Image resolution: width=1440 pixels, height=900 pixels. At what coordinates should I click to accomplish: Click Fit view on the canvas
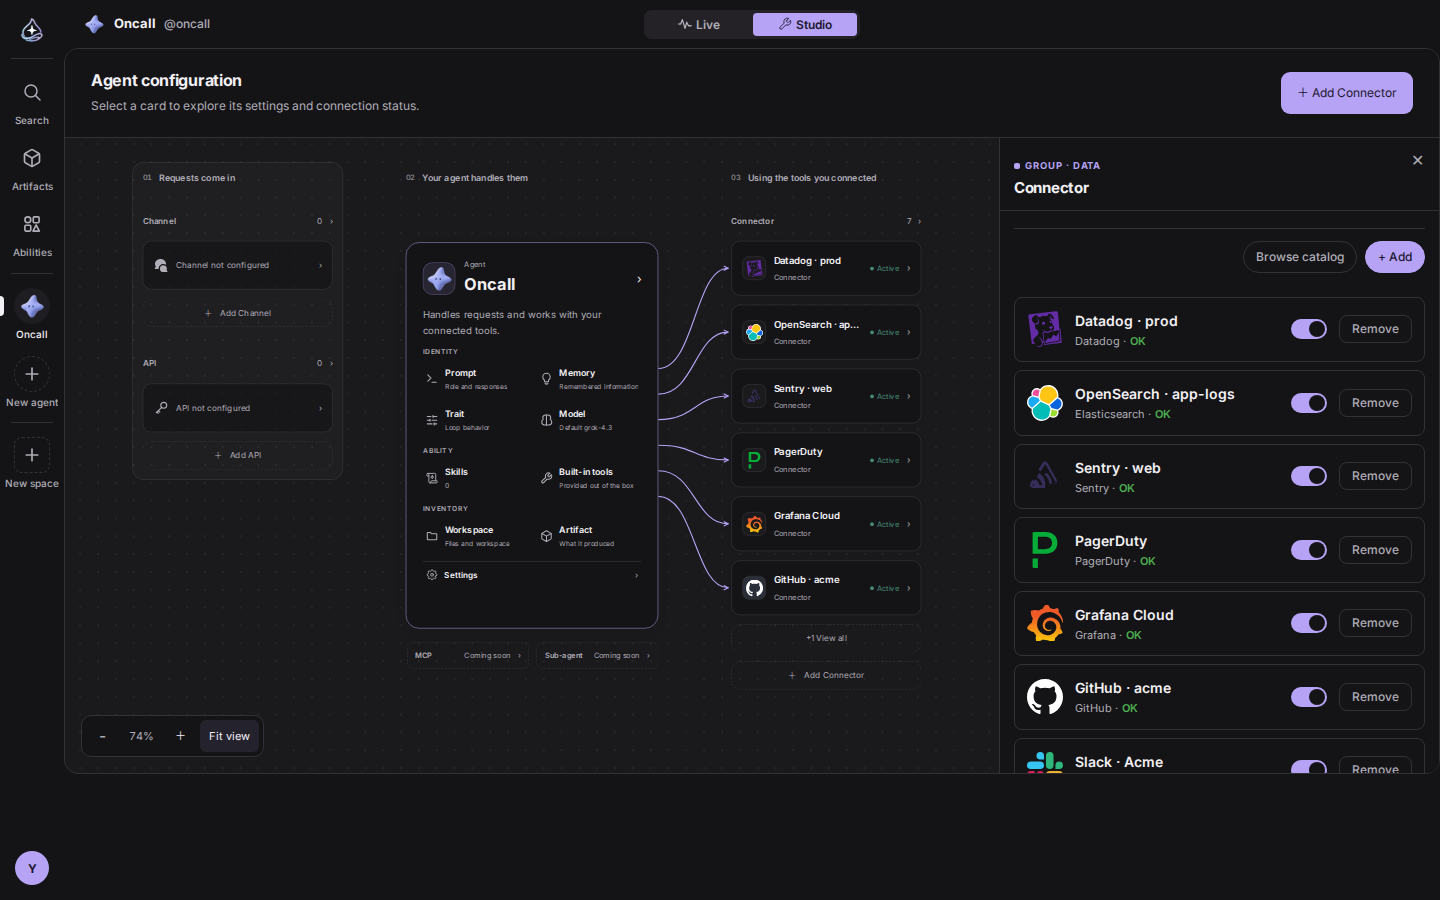[x=229, y=736]
